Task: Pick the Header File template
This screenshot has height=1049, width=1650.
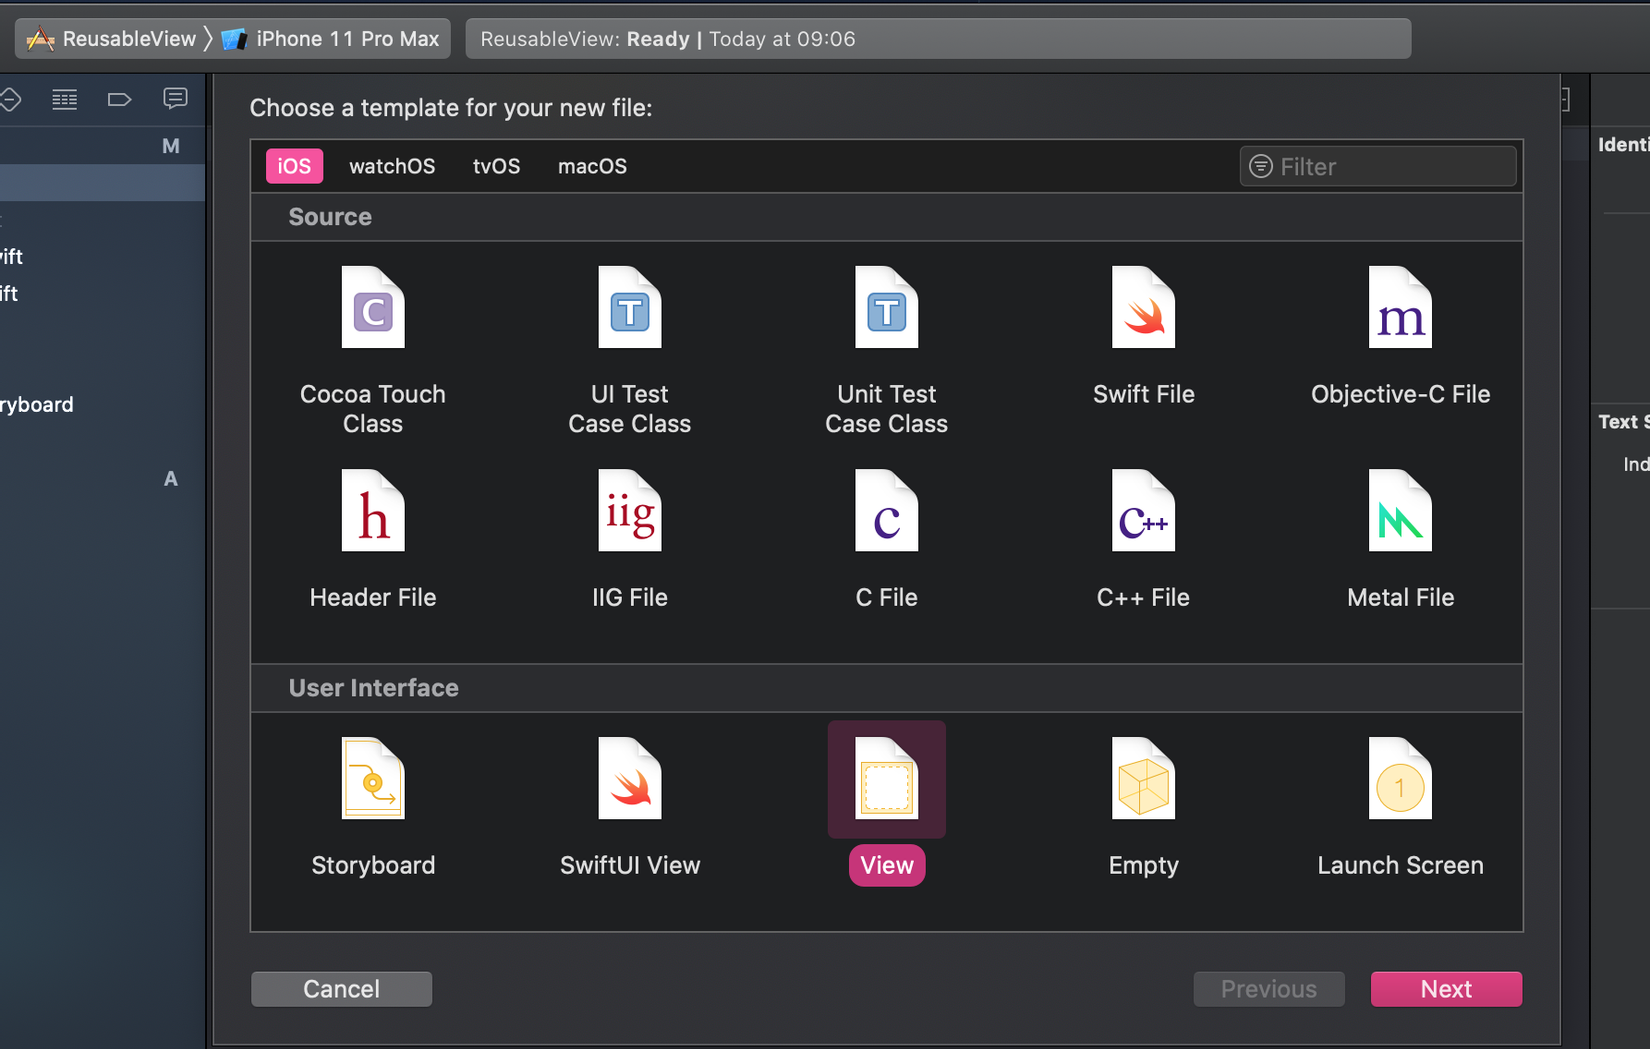Action: pyautogui.click(x=373, y=512)
